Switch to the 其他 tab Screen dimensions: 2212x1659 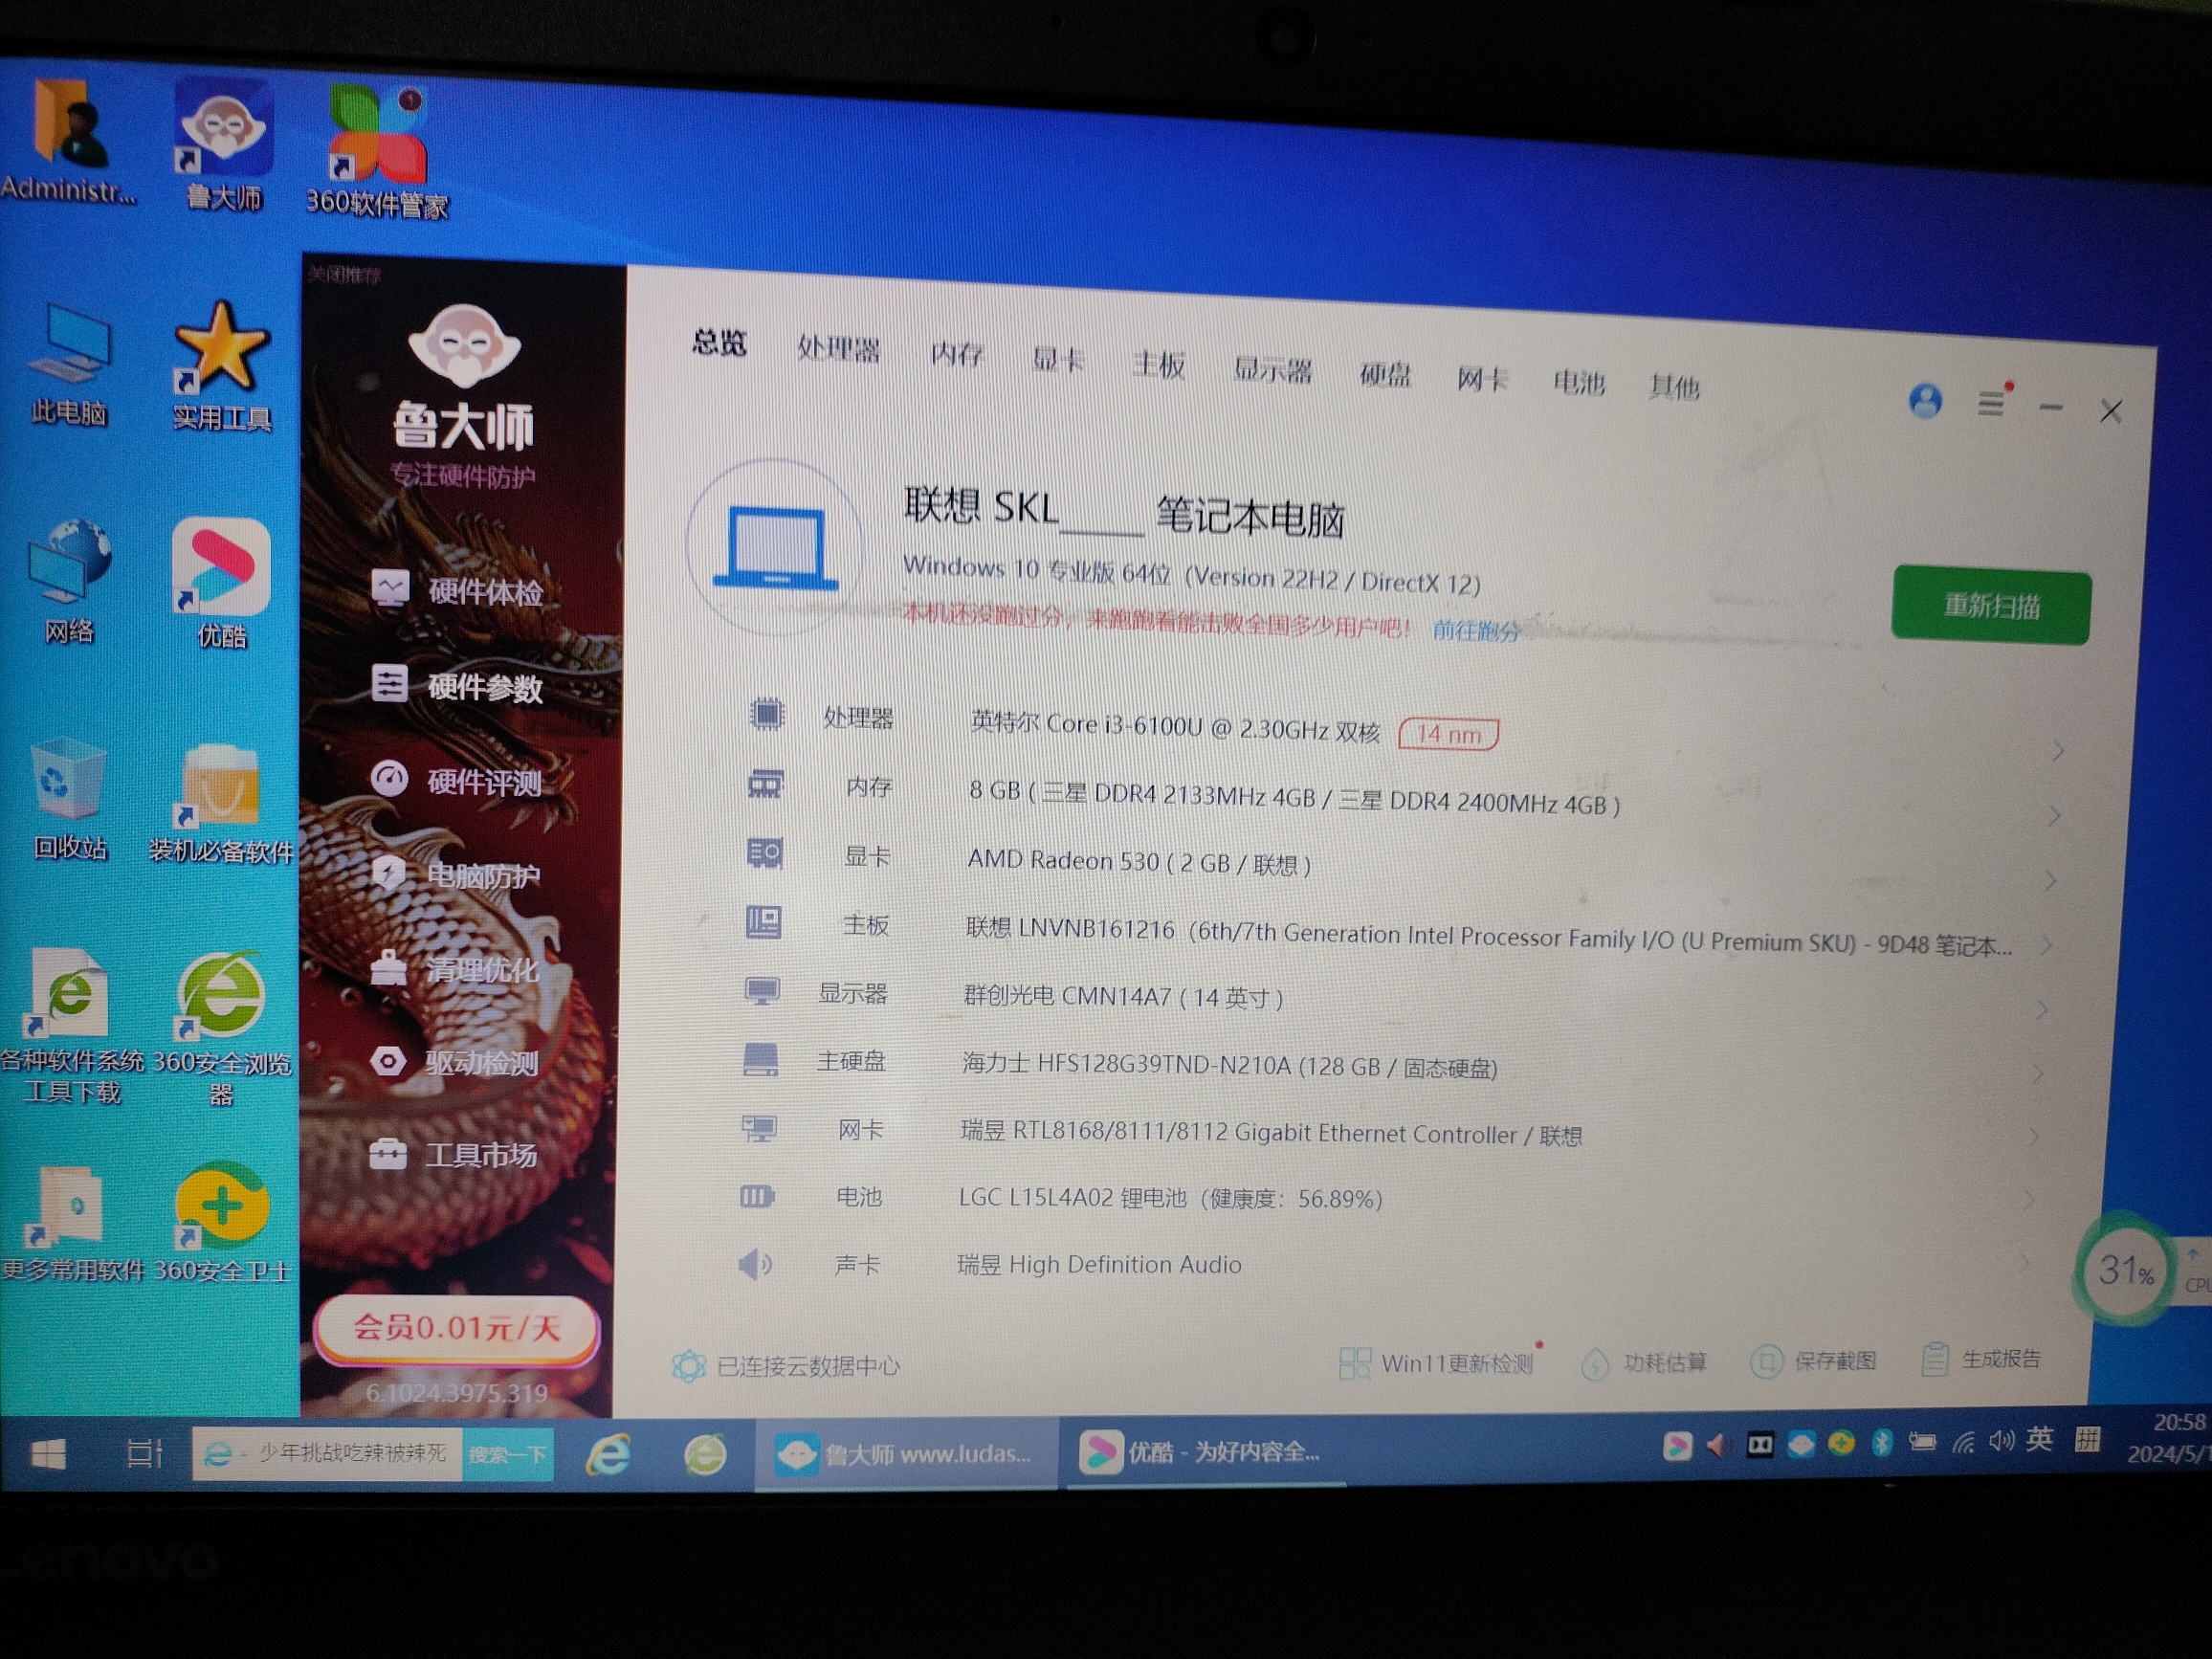1673,387
